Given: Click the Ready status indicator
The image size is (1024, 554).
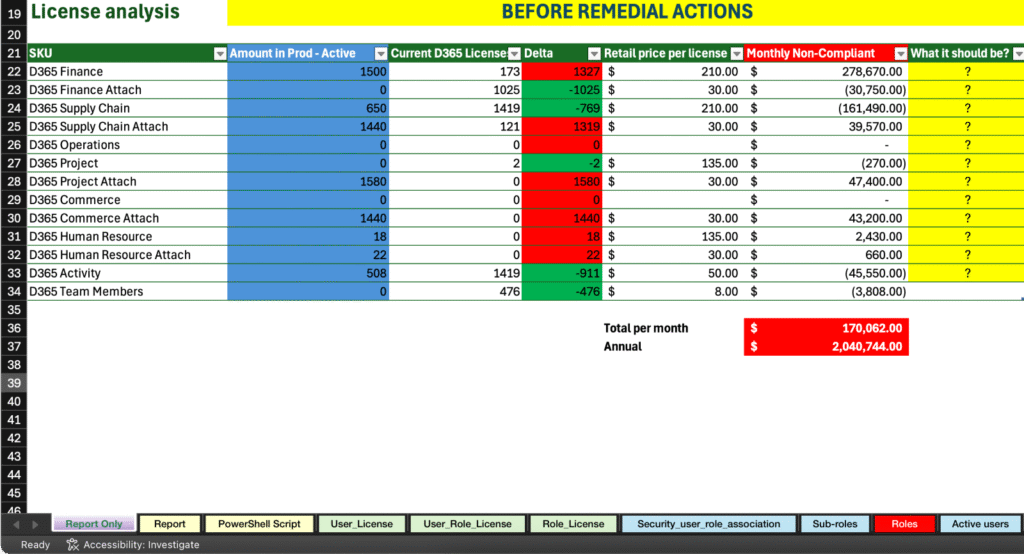Looking at the screenshot, I should coord(35,544).
